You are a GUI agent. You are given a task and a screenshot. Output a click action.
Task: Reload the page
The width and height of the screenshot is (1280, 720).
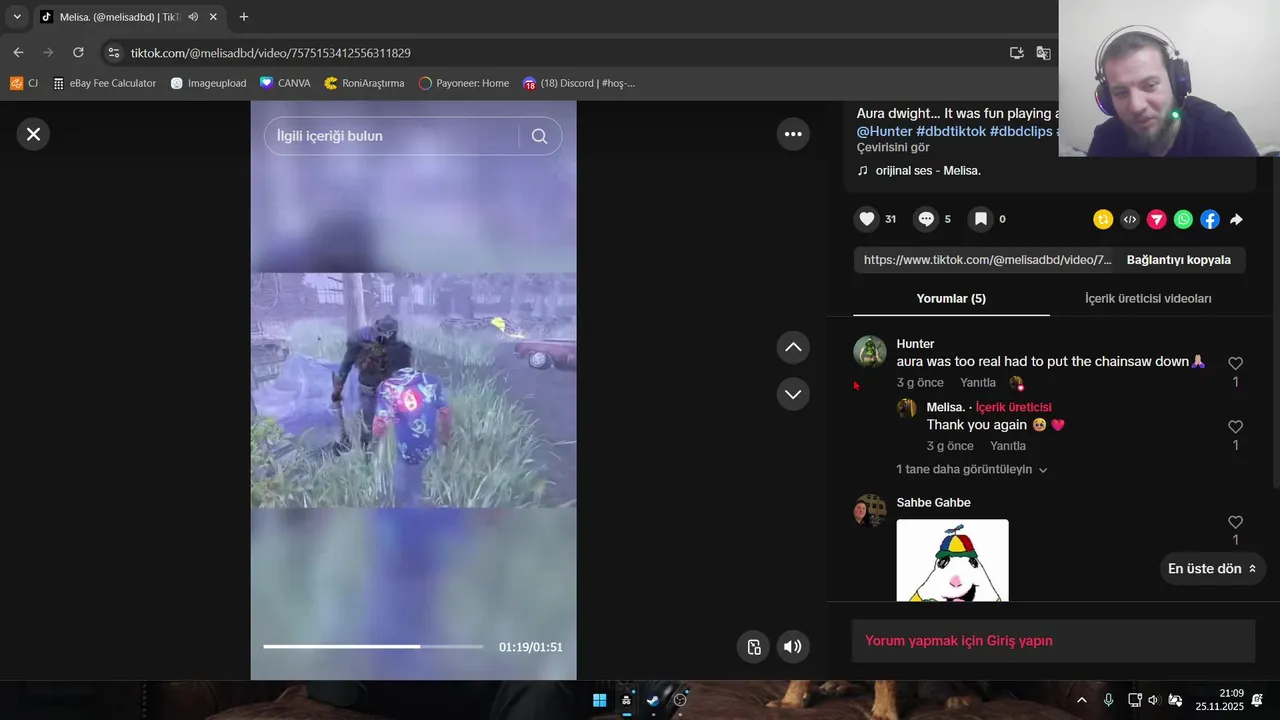(78, 53)
